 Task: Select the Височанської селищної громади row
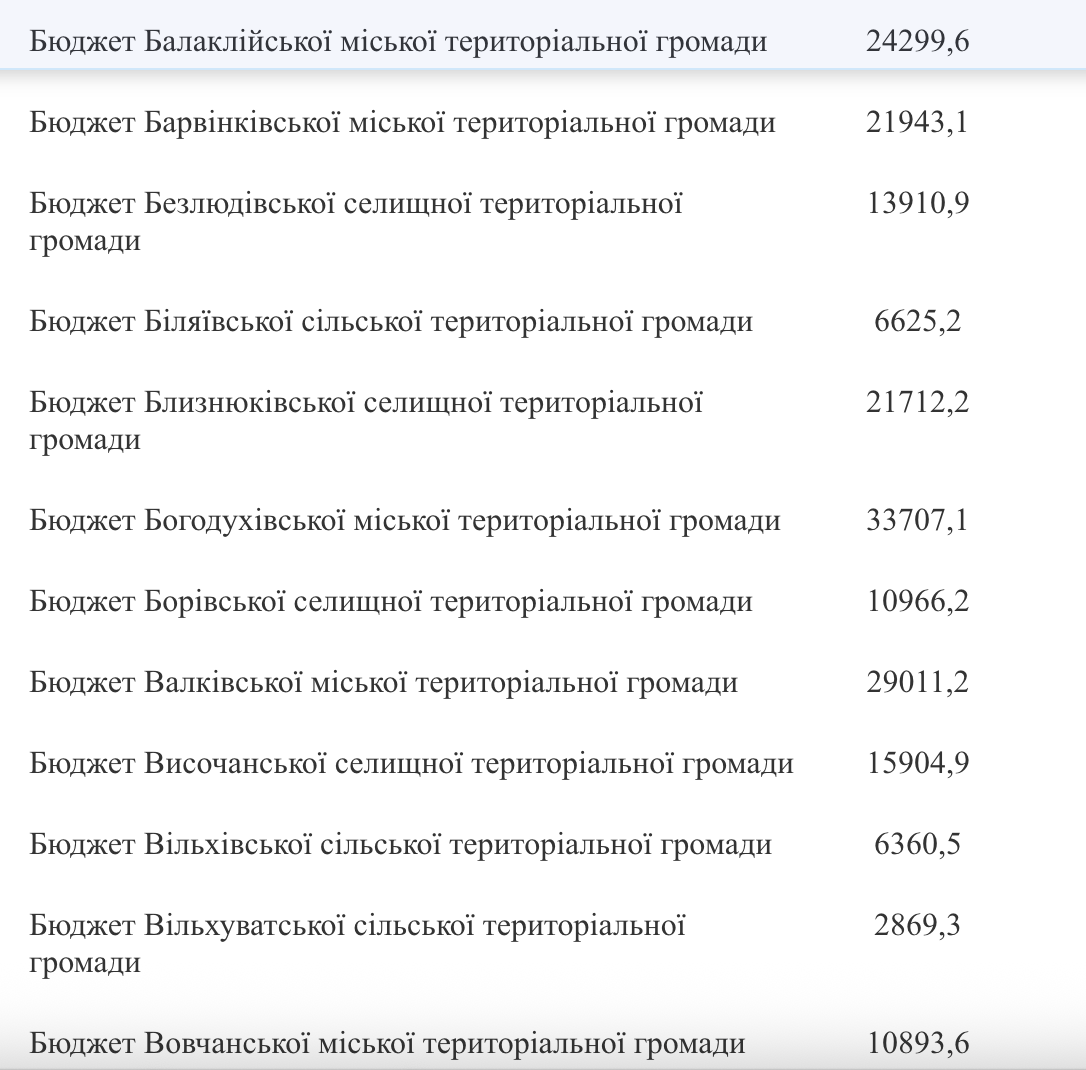click(x=543, y=763)
